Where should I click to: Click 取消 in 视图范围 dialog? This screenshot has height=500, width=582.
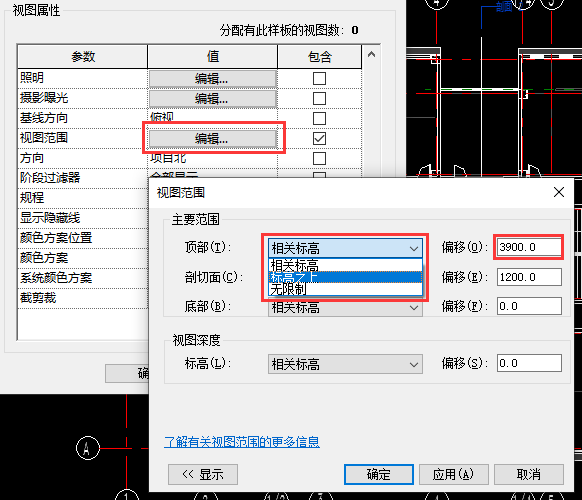(x=529, y=474)
